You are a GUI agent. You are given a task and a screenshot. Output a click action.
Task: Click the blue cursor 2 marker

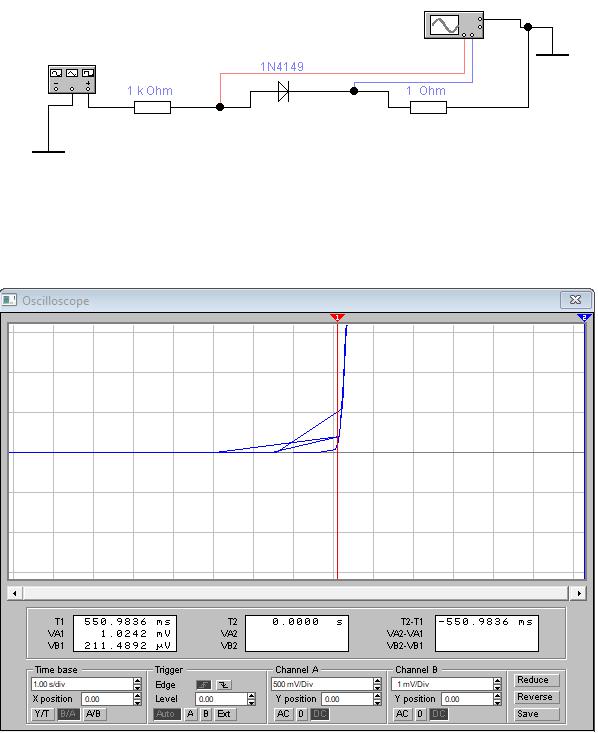pyautogui.click(x=584, y=318)
